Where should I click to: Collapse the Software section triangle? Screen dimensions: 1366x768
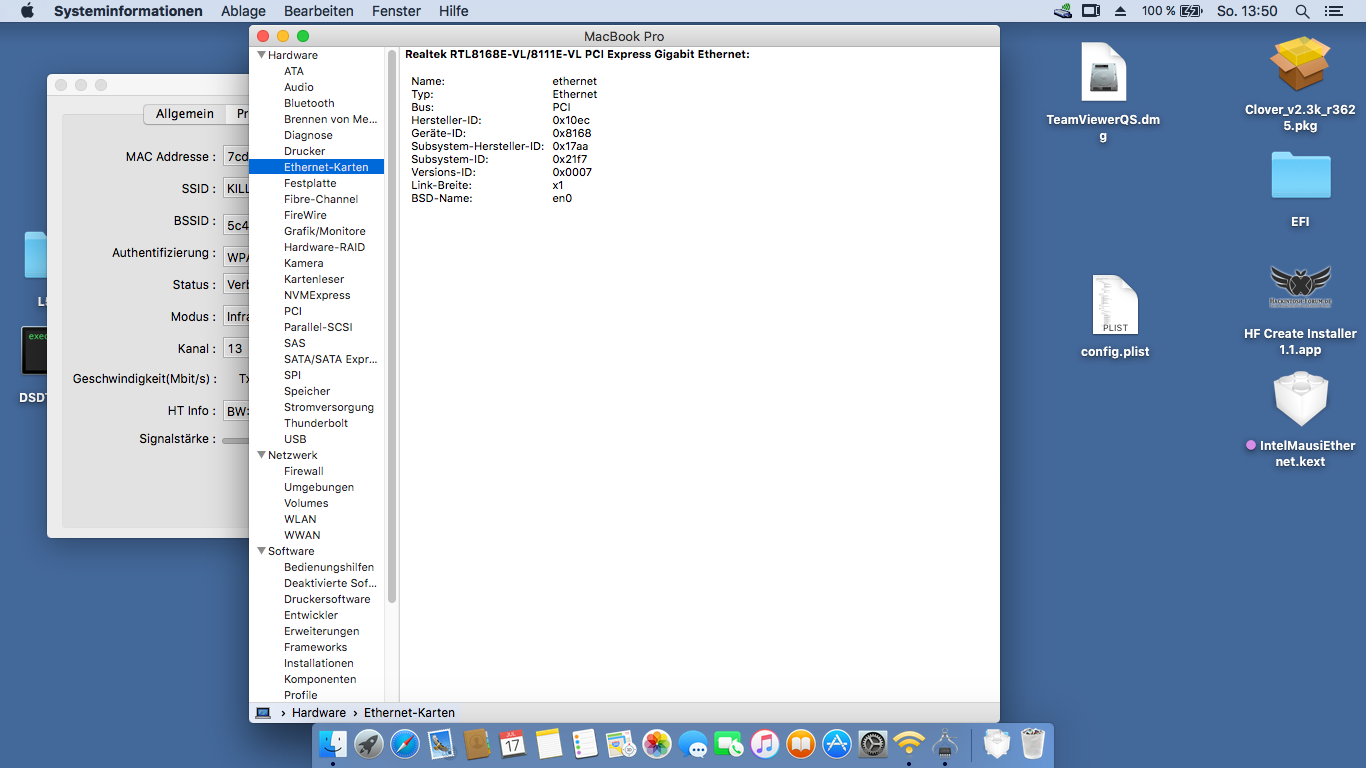pos(261,551)
